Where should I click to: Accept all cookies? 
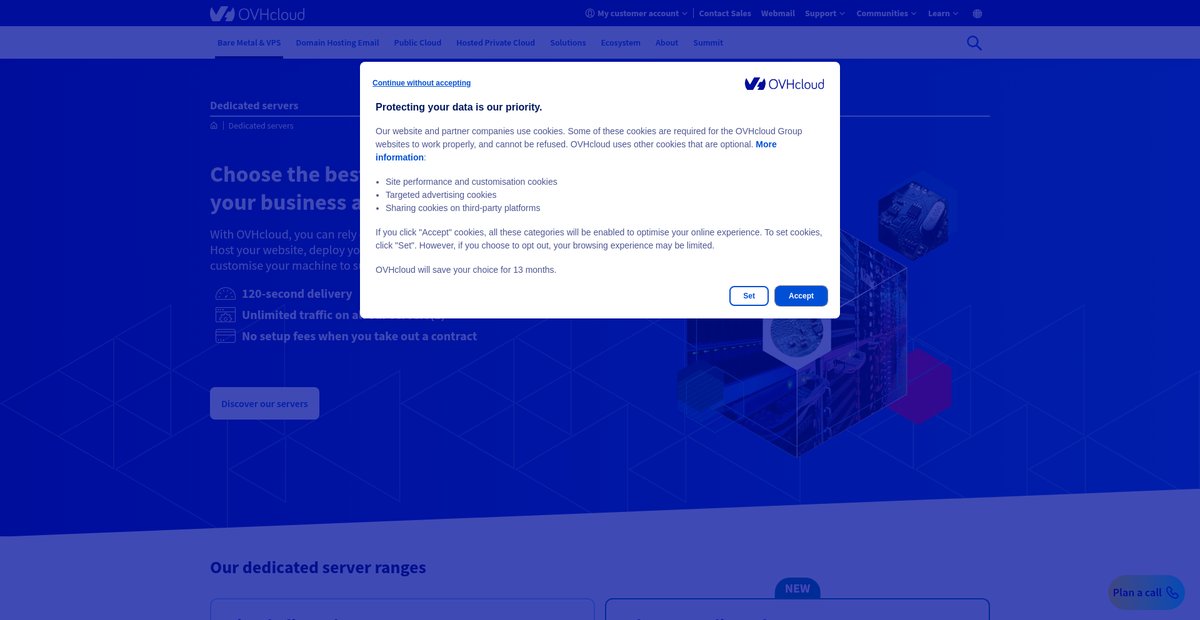click(x=801, y=296)
